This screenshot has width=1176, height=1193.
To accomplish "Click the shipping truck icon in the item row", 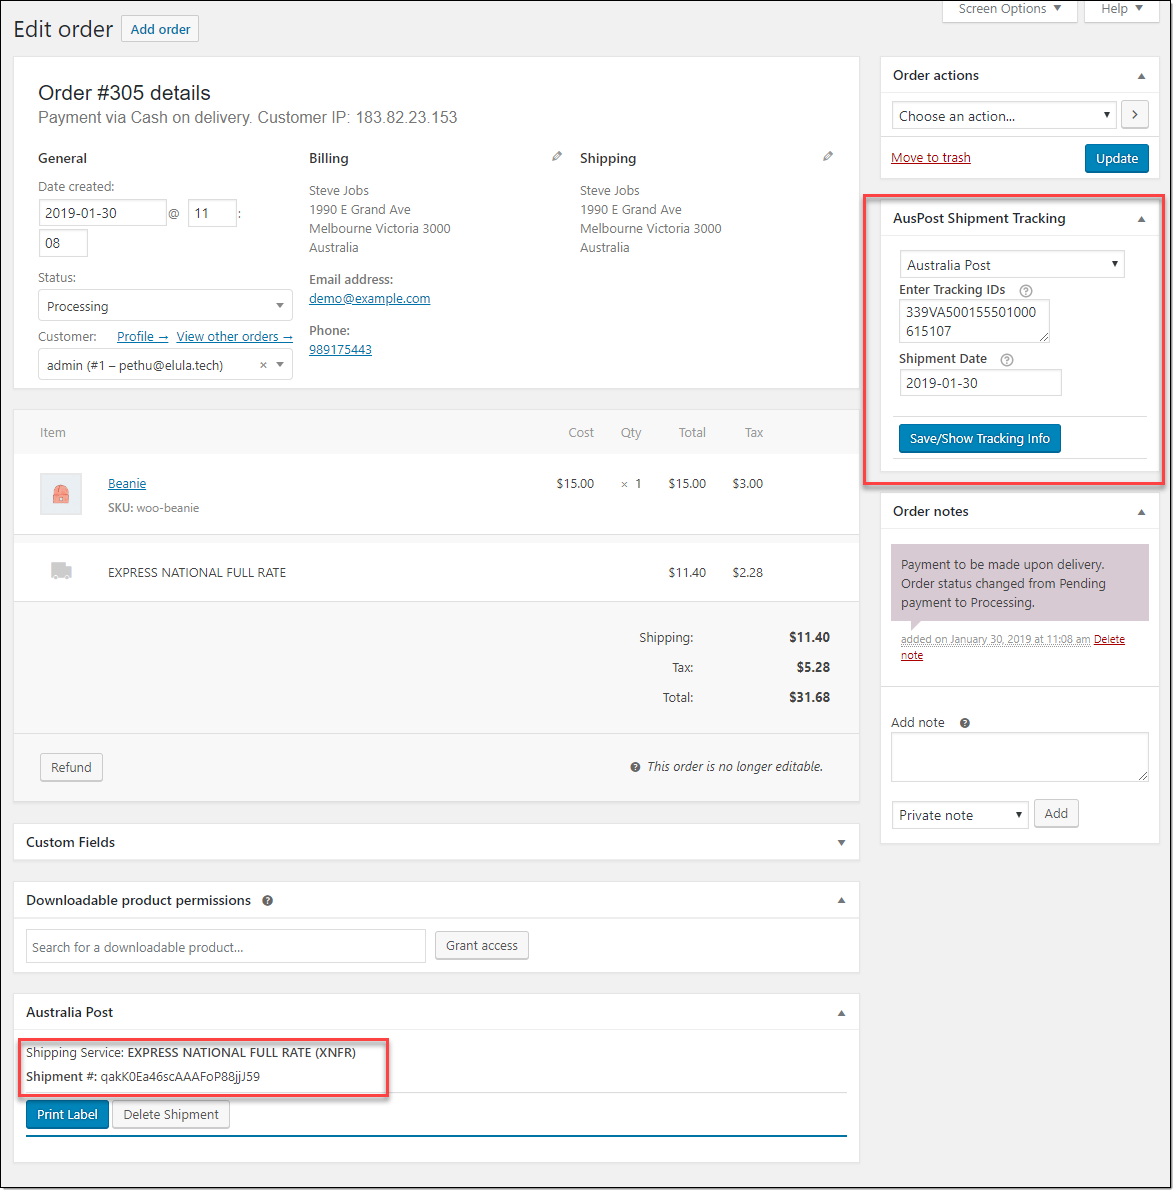I will pos(61,571).
